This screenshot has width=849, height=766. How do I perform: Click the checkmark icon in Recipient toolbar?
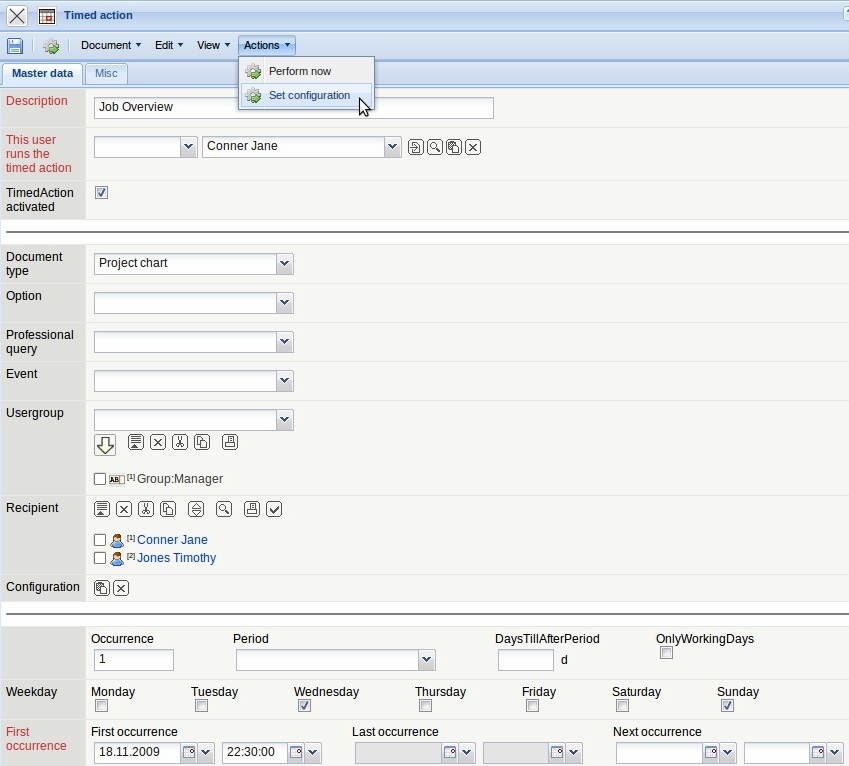click(274, 509)
